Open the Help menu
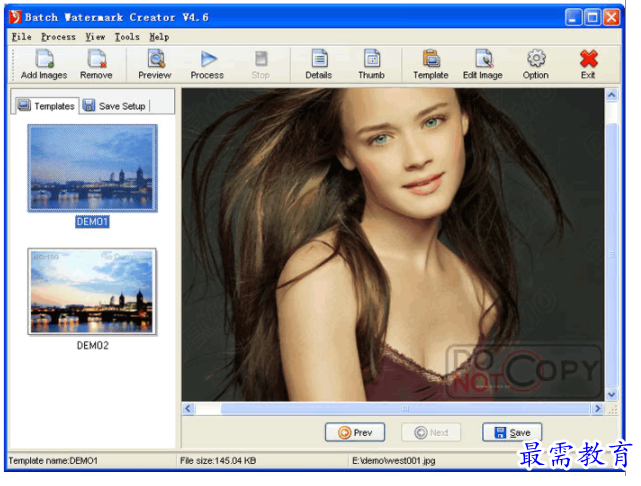The height and width of the screenshot is (486, 641). click(x=159, y=37)
